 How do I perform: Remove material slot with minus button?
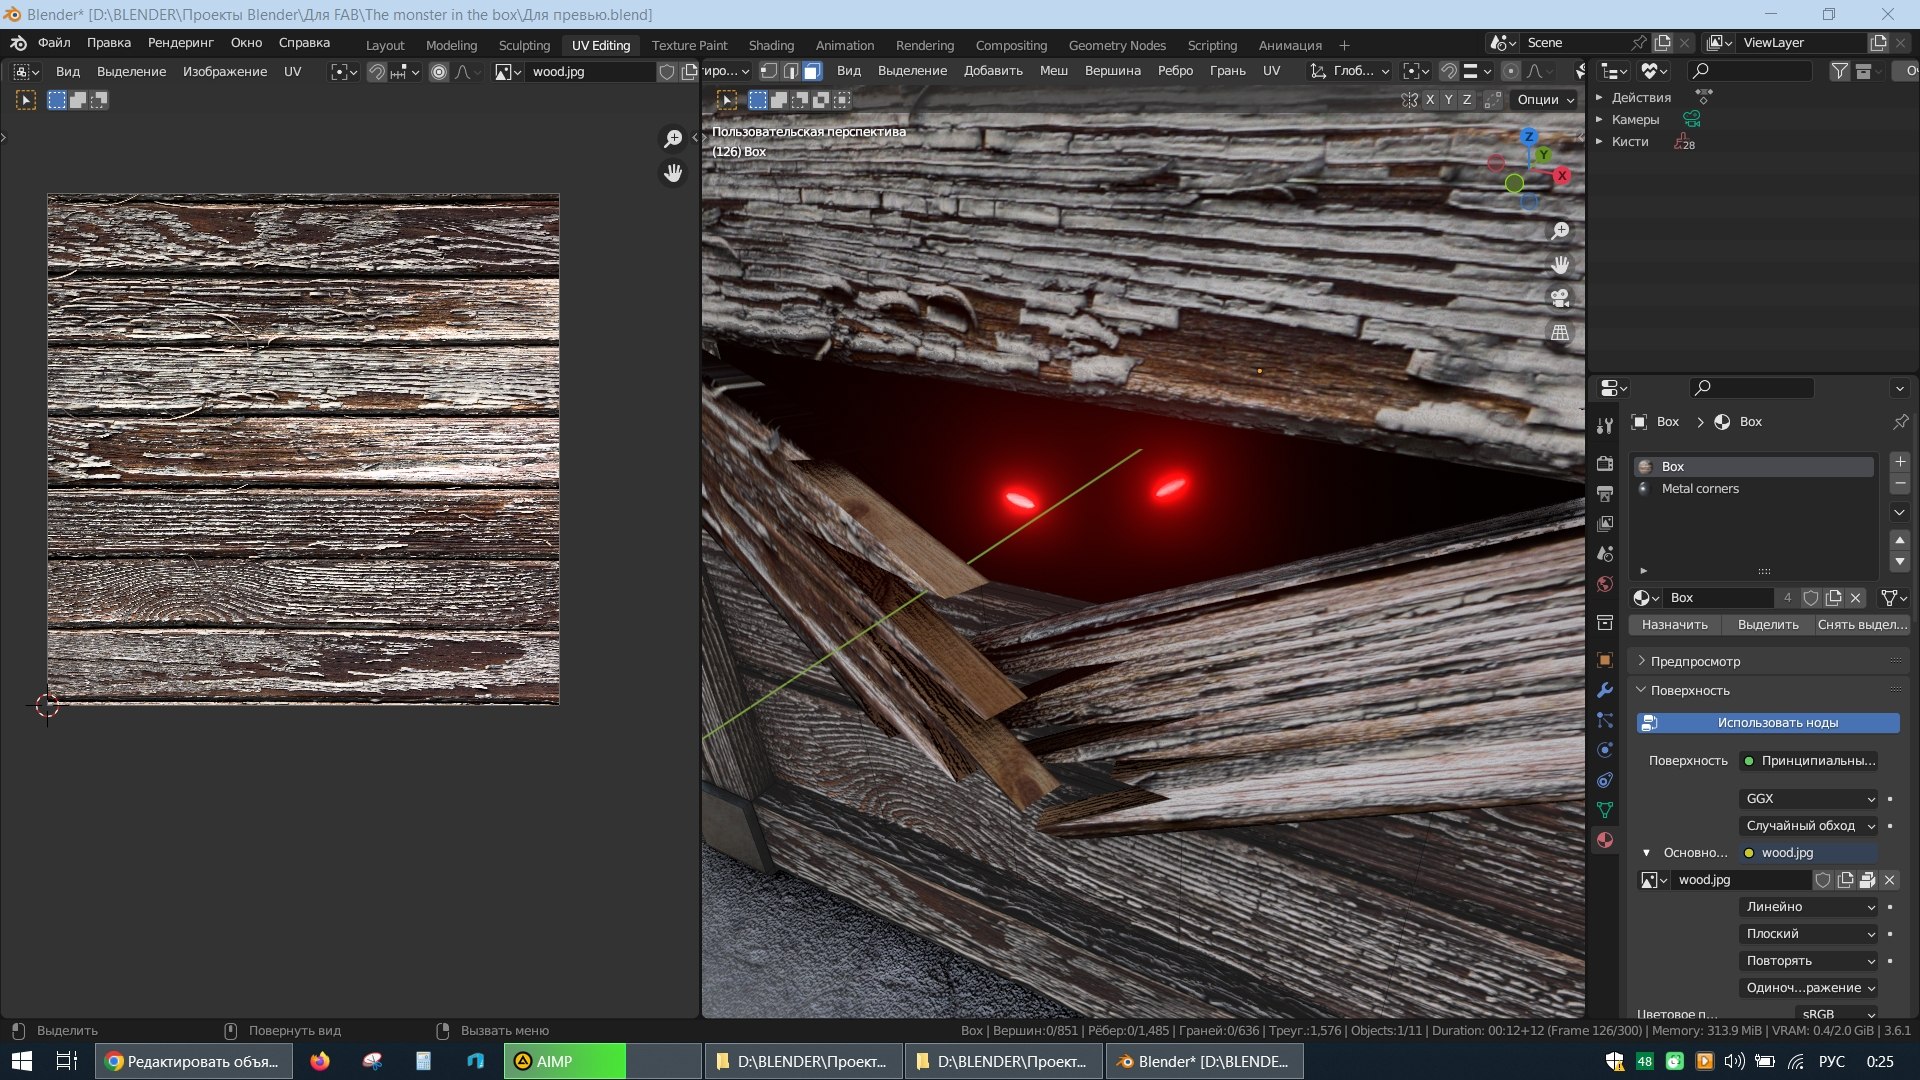[x=1900, y=484]
